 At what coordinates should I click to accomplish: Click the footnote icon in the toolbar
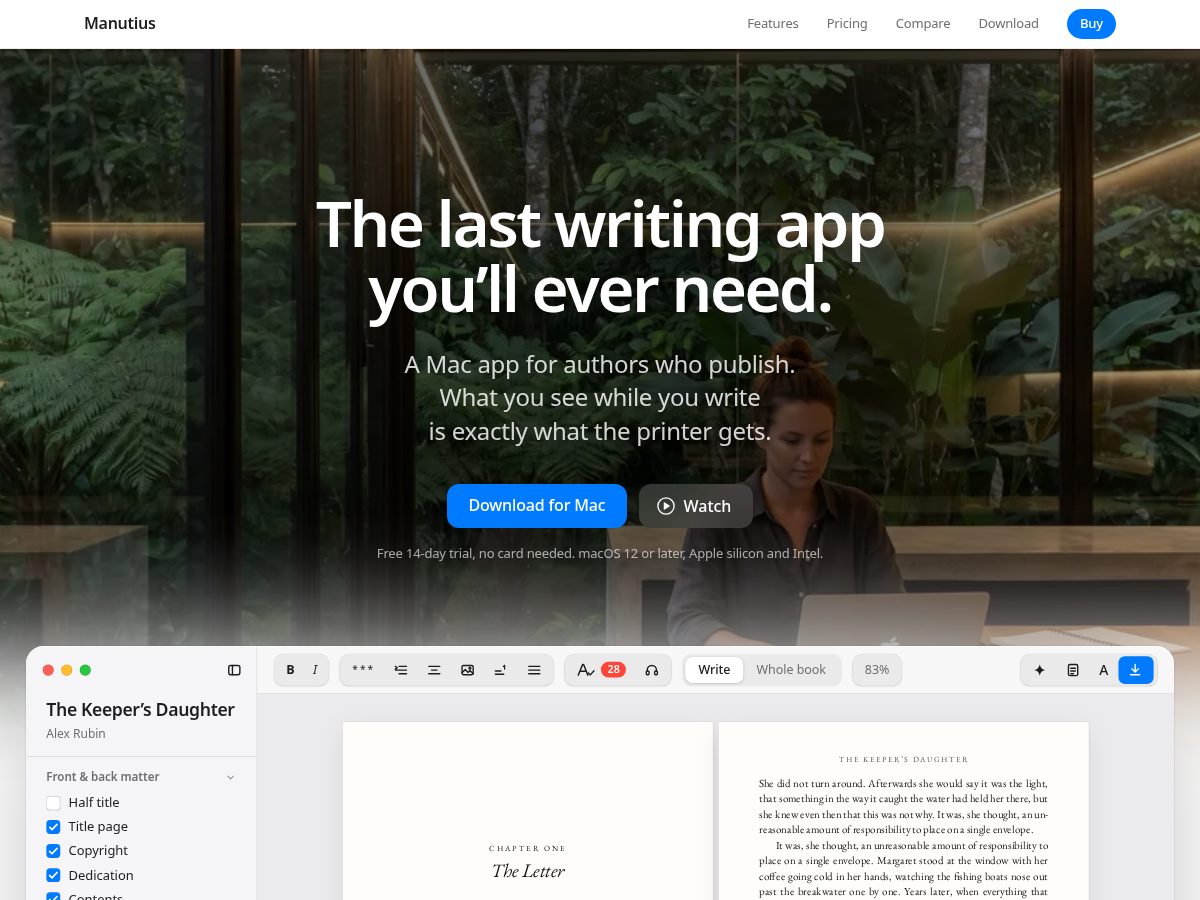500,670
